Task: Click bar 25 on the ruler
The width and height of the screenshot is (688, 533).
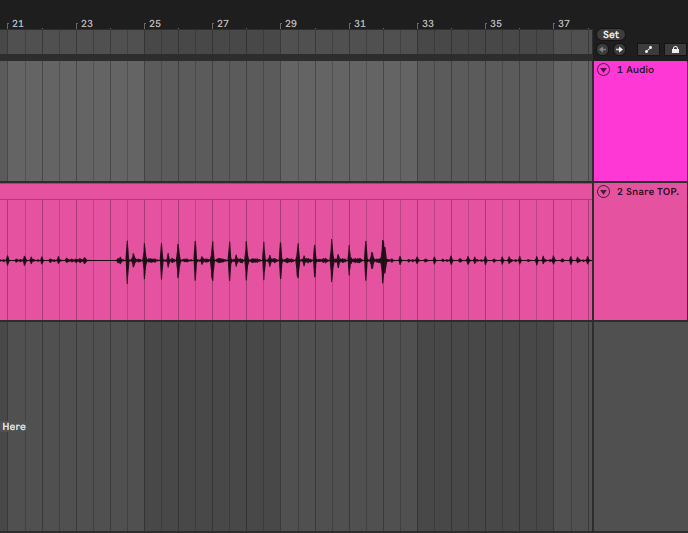Action: tap(155, 24)
